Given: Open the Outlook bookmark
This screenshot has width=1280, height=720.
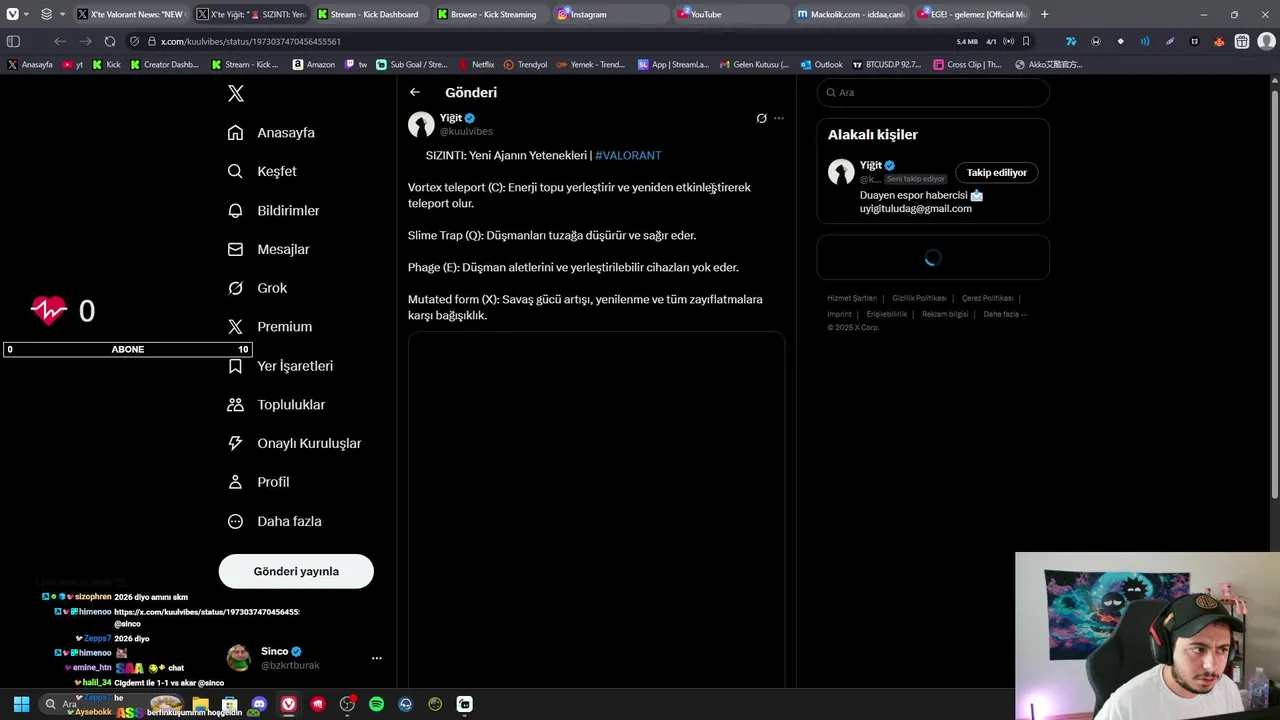Looking at the screenshot, I should click(x=821, y=64).
